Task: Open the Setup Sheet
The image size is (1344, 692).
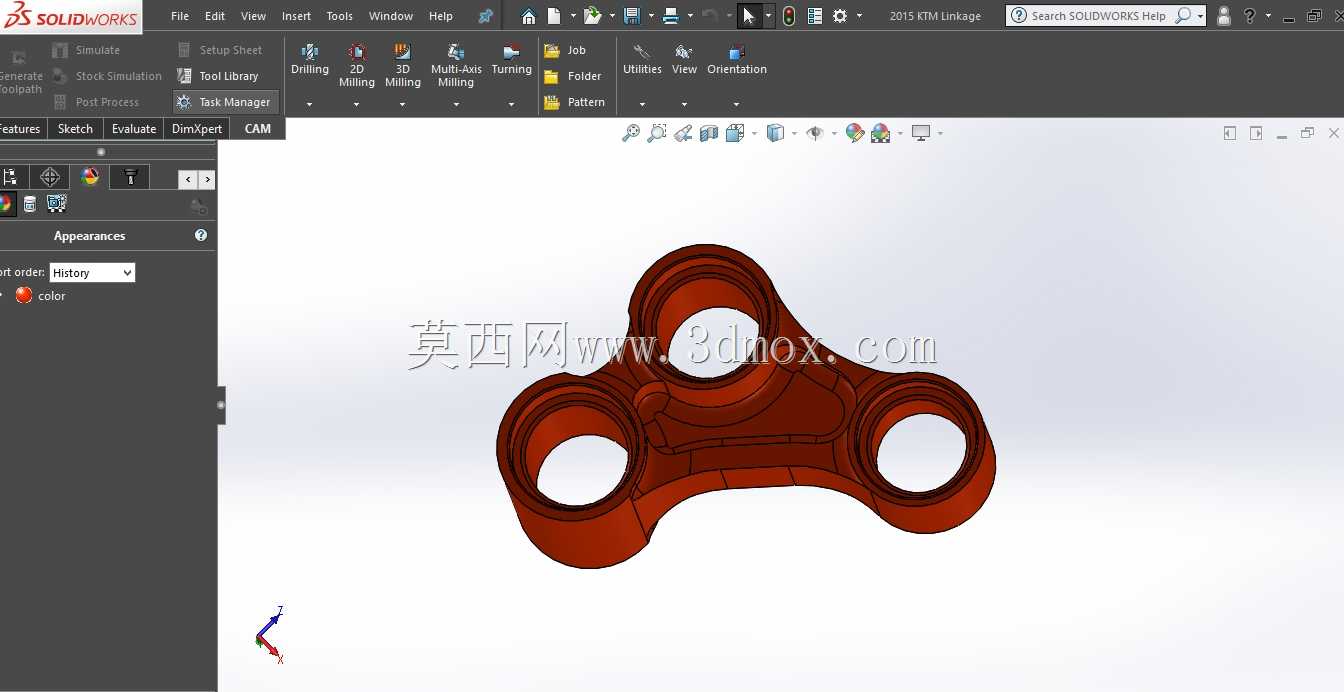Action: click(x=220, y=50)
